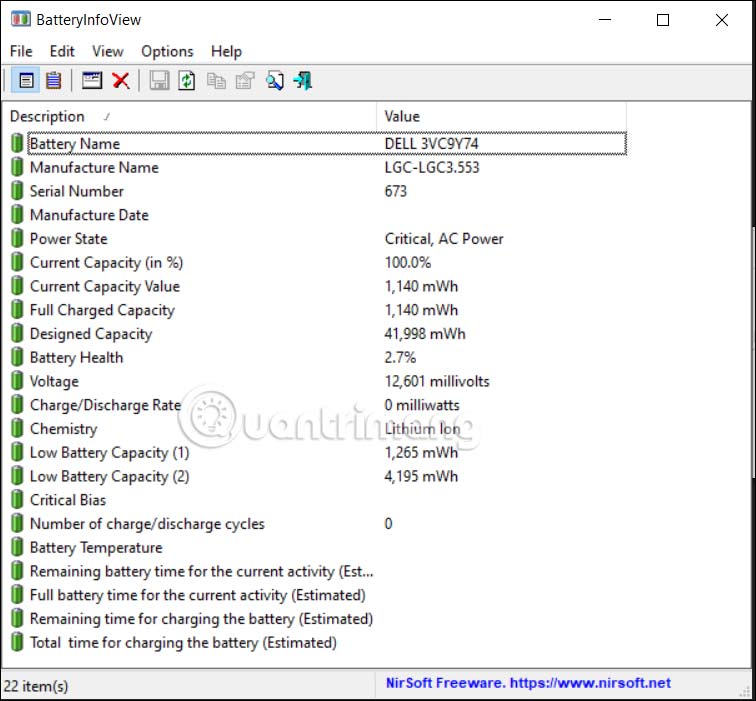Image resolution: width=756 pixels, height=701 pixels.
Task: Click the Show Battery Log clipboard icon
Action: point(54,80)
